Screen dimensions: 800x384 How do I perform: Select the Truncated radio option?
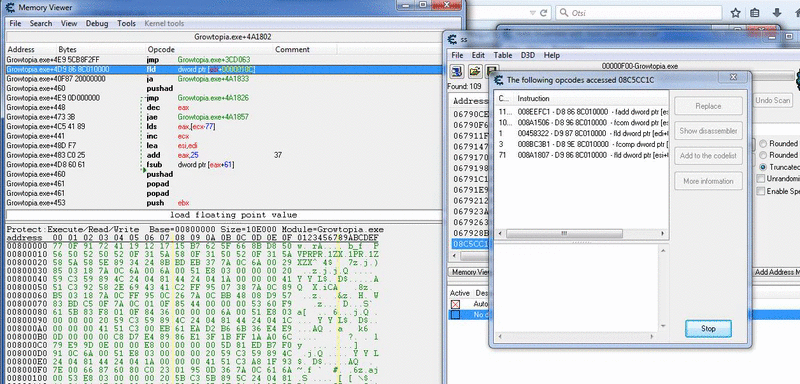coord(763,167)
